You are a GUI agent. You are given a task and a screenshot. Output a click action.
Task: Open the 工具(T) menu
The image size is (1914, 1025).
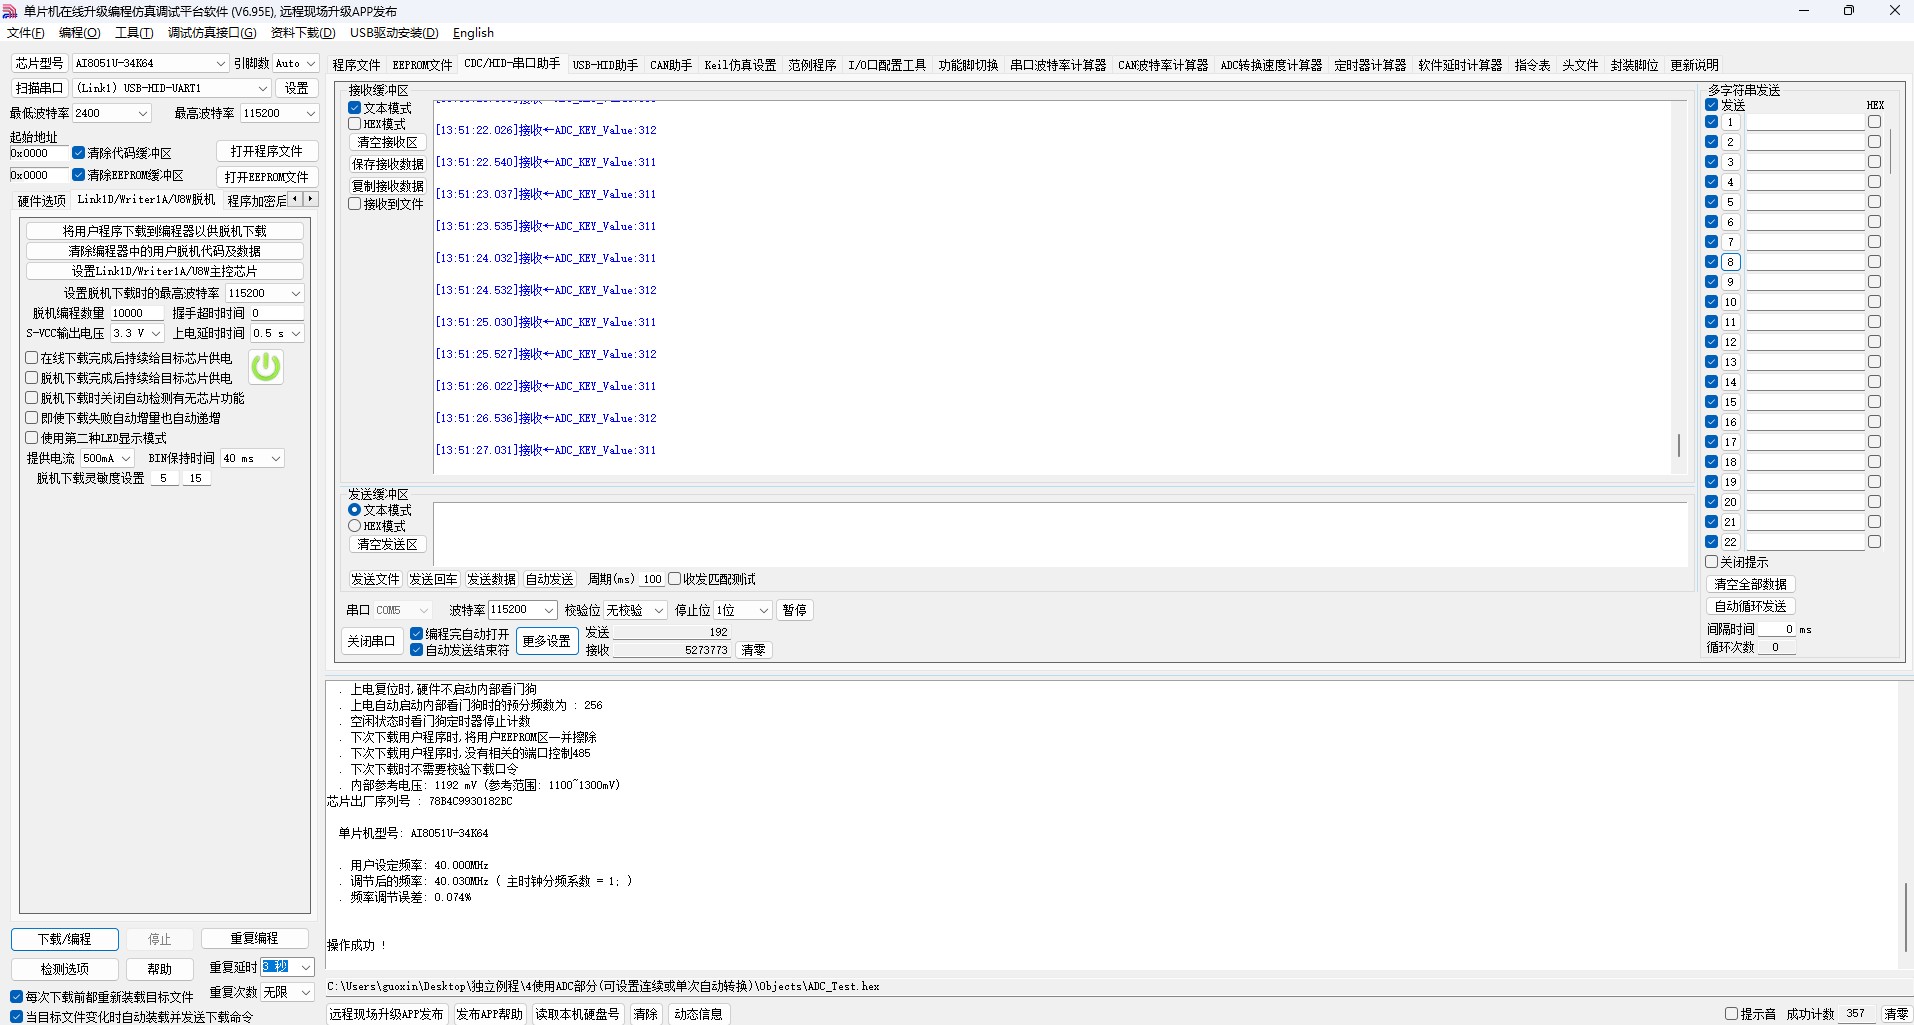coord(134,33)
